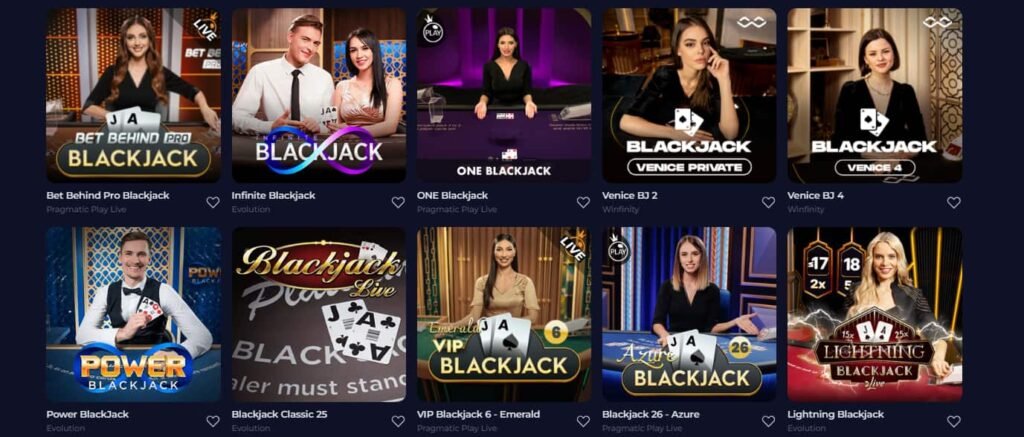1024x437 pixels.
Task: Toggle favorite heart for Power BlackJack
Action: pyautogui.click(x=213, y=421)
